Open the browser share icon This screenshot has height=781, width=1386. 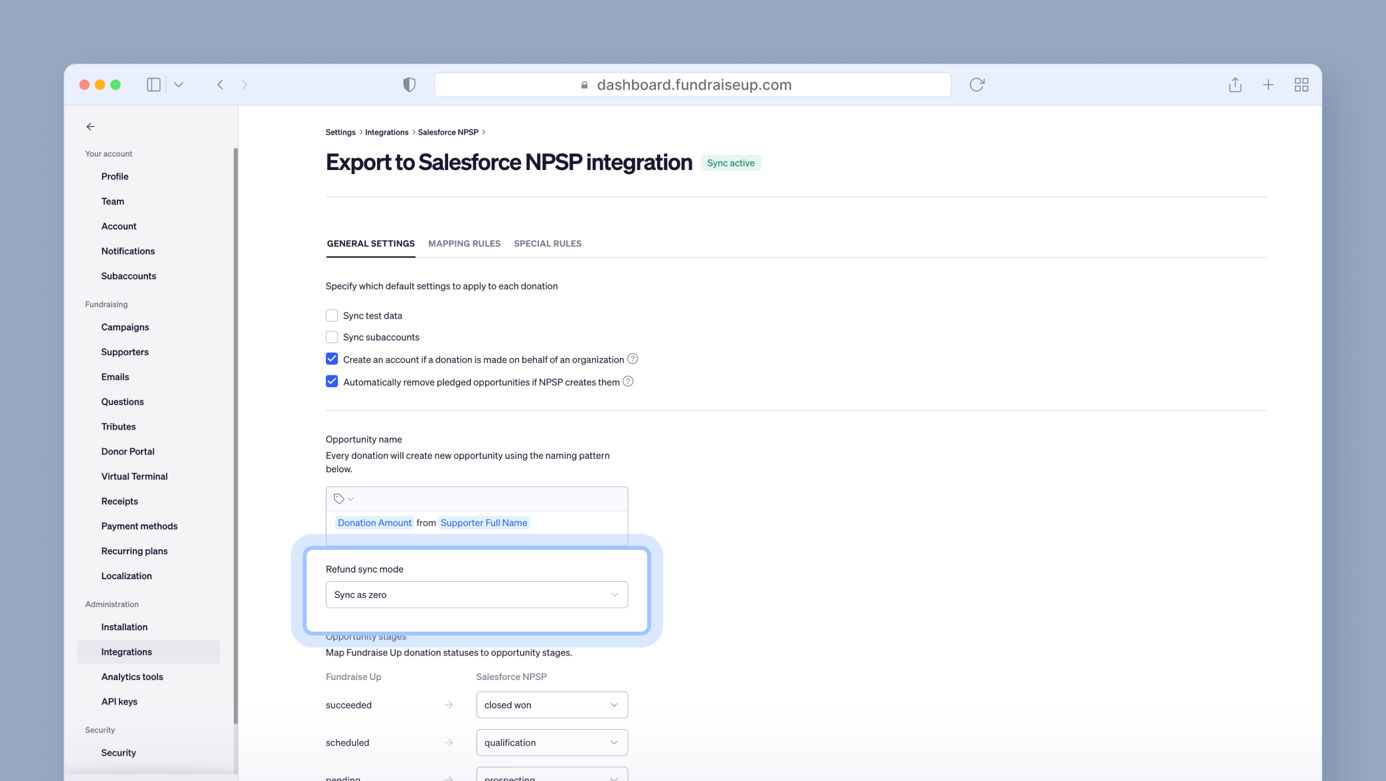point(1235,85)
